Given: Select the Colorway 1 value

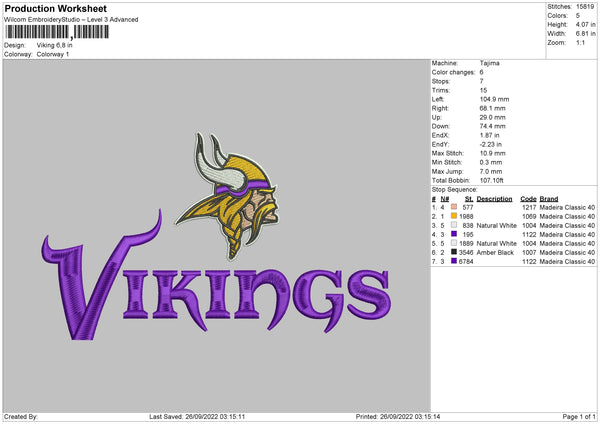Looking at the screenshot, I should [x=53, y=54].
